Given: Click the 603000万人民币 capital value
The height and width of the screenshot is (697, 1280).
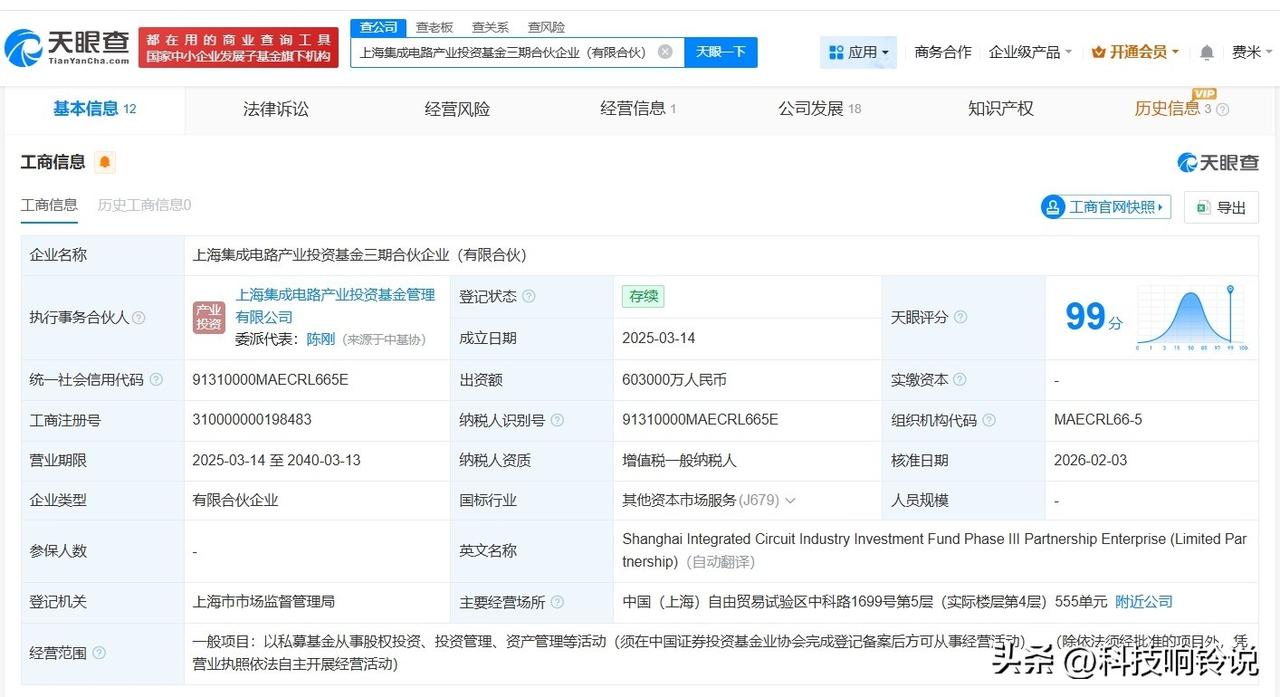Looking at the screenshot, I should 674,380.
